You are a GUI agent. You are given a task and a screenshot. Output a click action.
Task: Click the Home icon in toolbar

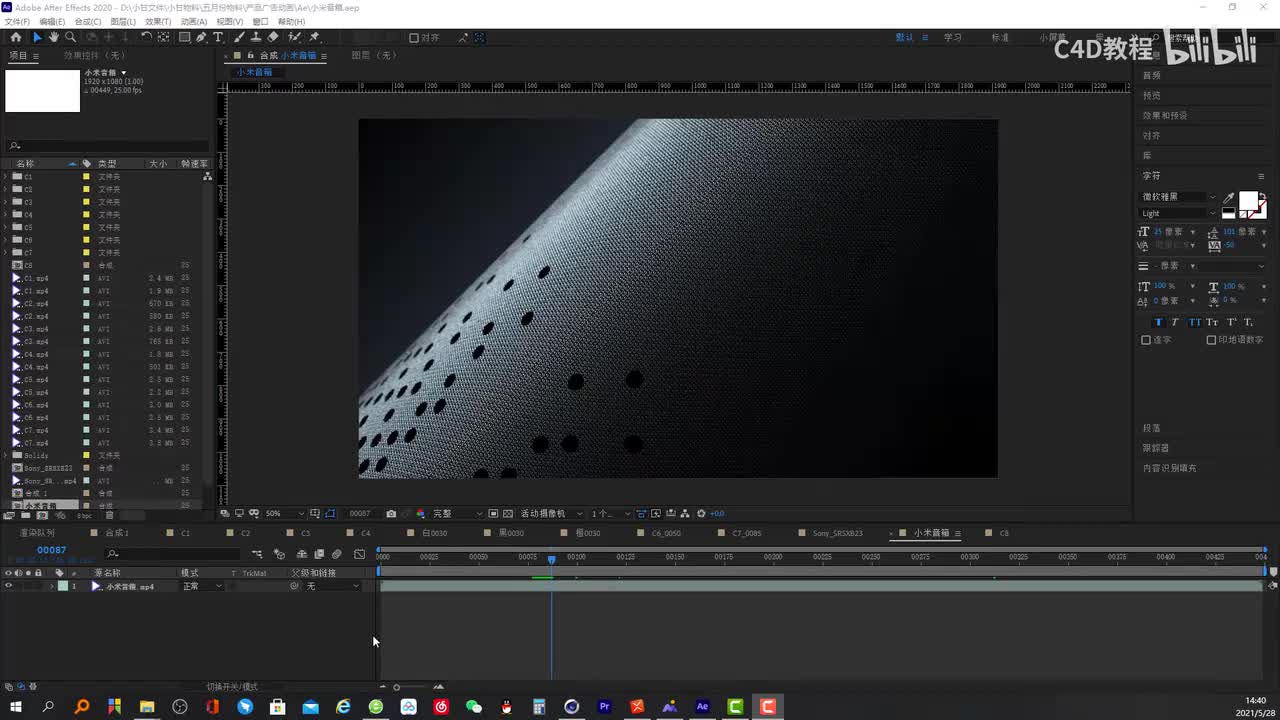pos(15,37)
